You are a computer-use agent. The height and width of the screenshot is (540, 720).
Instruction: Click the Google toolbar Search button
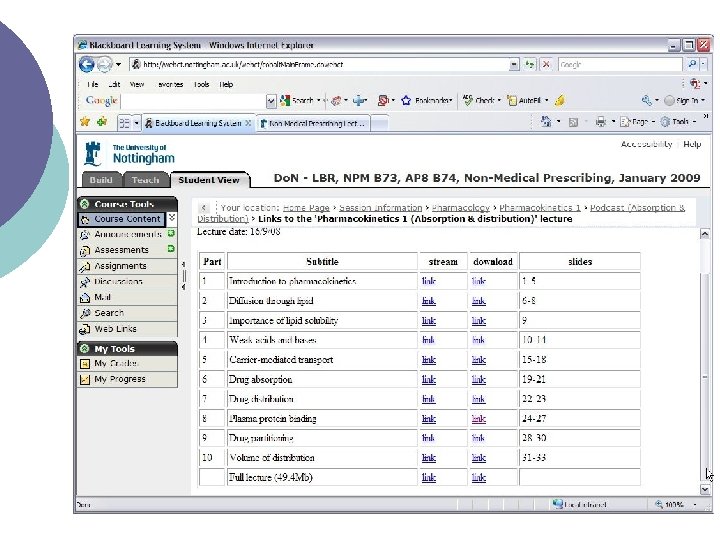[x=297, y=100]
